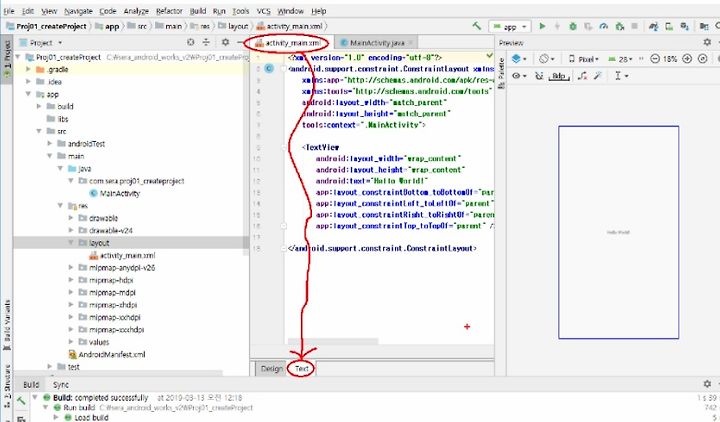The image size is (720, 422).
Task: Expand the androidTest folder
Action: pyautogui.click(x=50, y=143)
